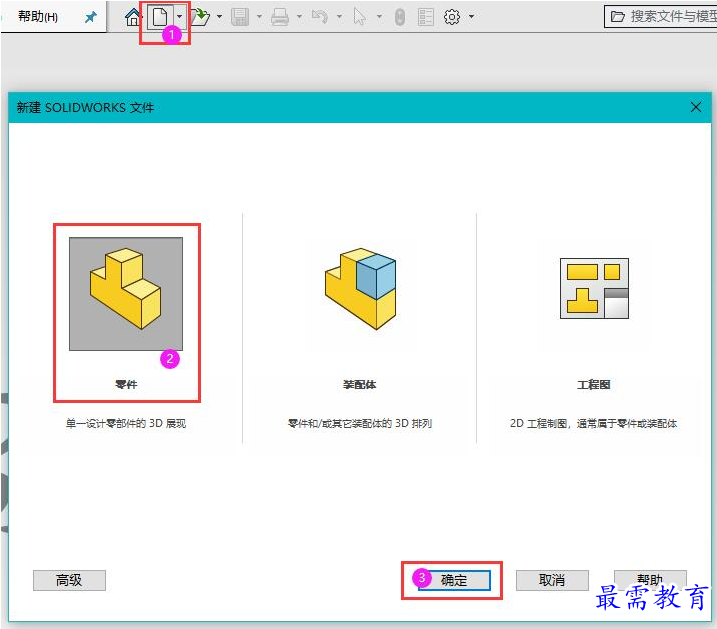Expand the Open file dropdown arrow
The width and height of the screenshot is (717, 629).
[219, 17]
